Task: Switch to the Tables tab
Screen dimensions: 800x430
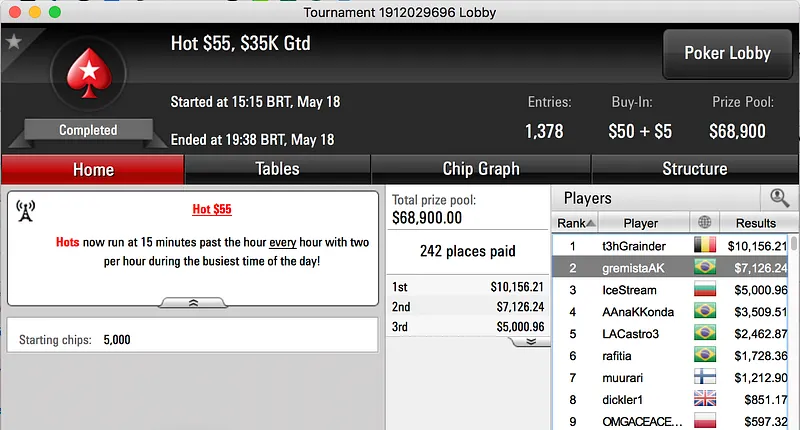Action: (277, 169)
